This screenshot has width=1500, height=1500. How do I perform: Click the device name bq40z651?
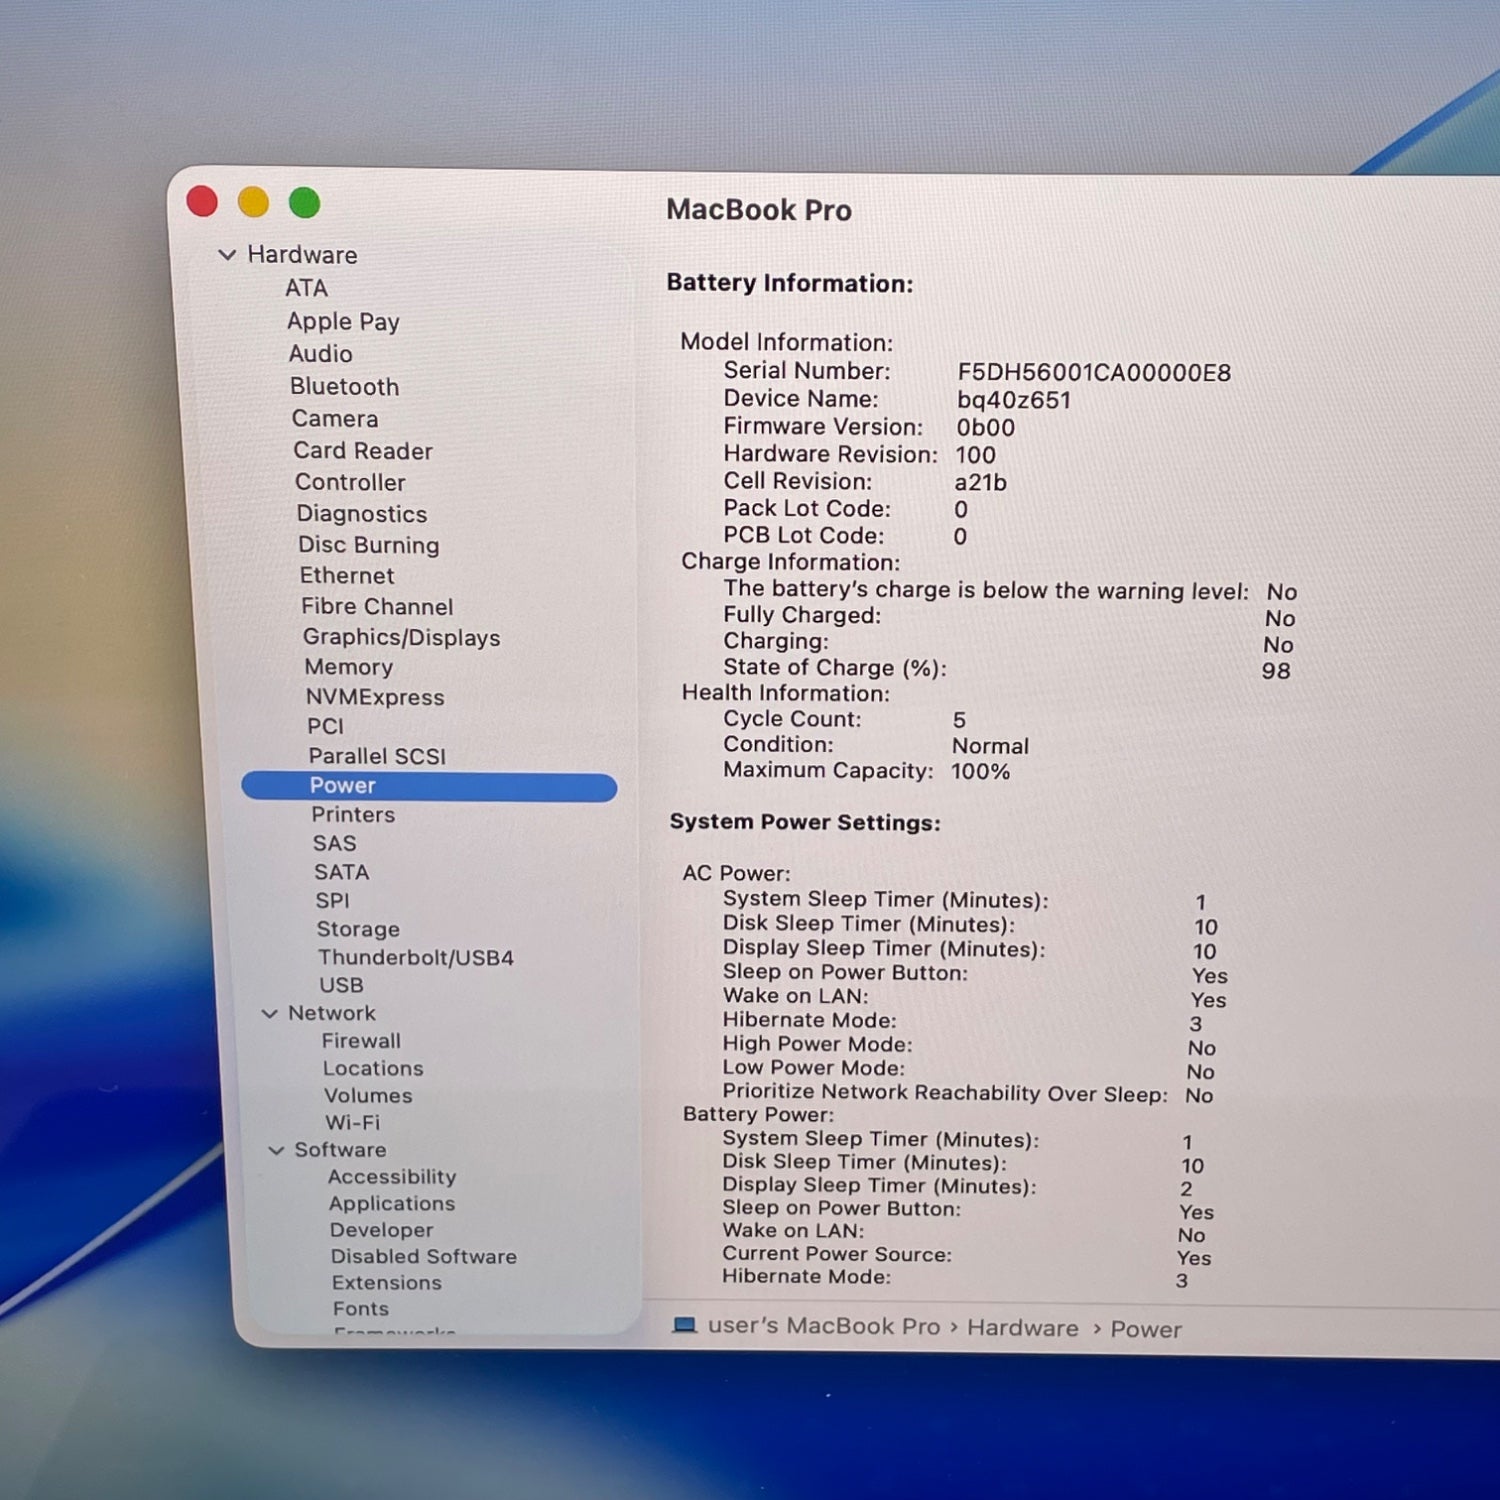point(1014,401)
